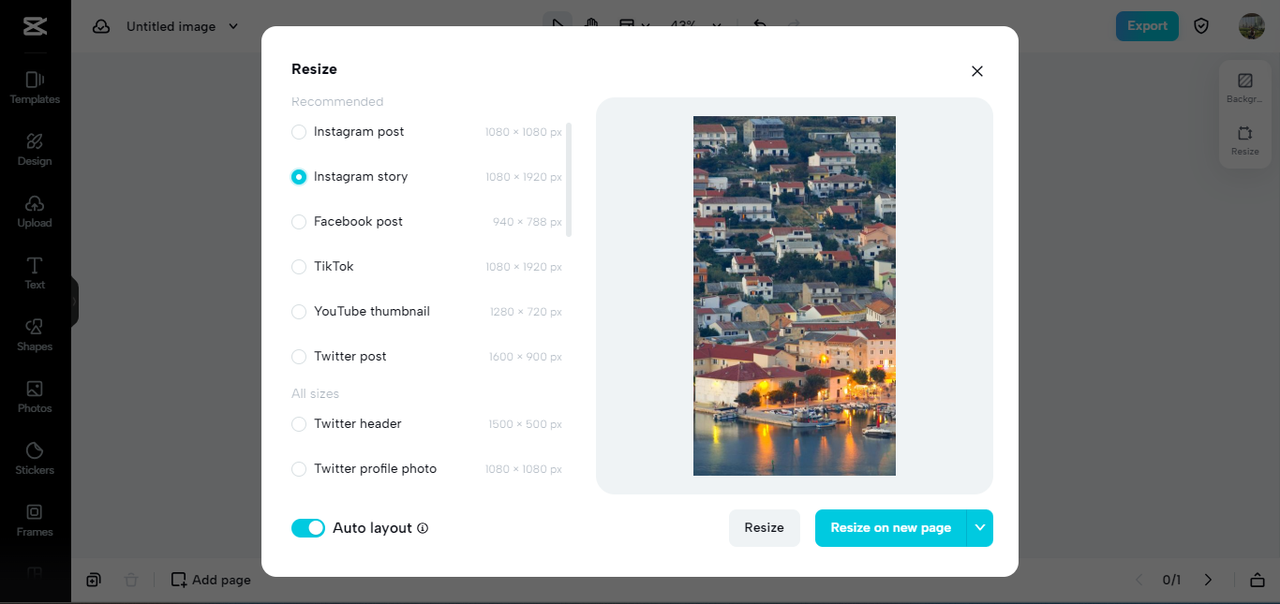Close the Resize dialog
1280x604 pixels.
[x=977, y=71]
